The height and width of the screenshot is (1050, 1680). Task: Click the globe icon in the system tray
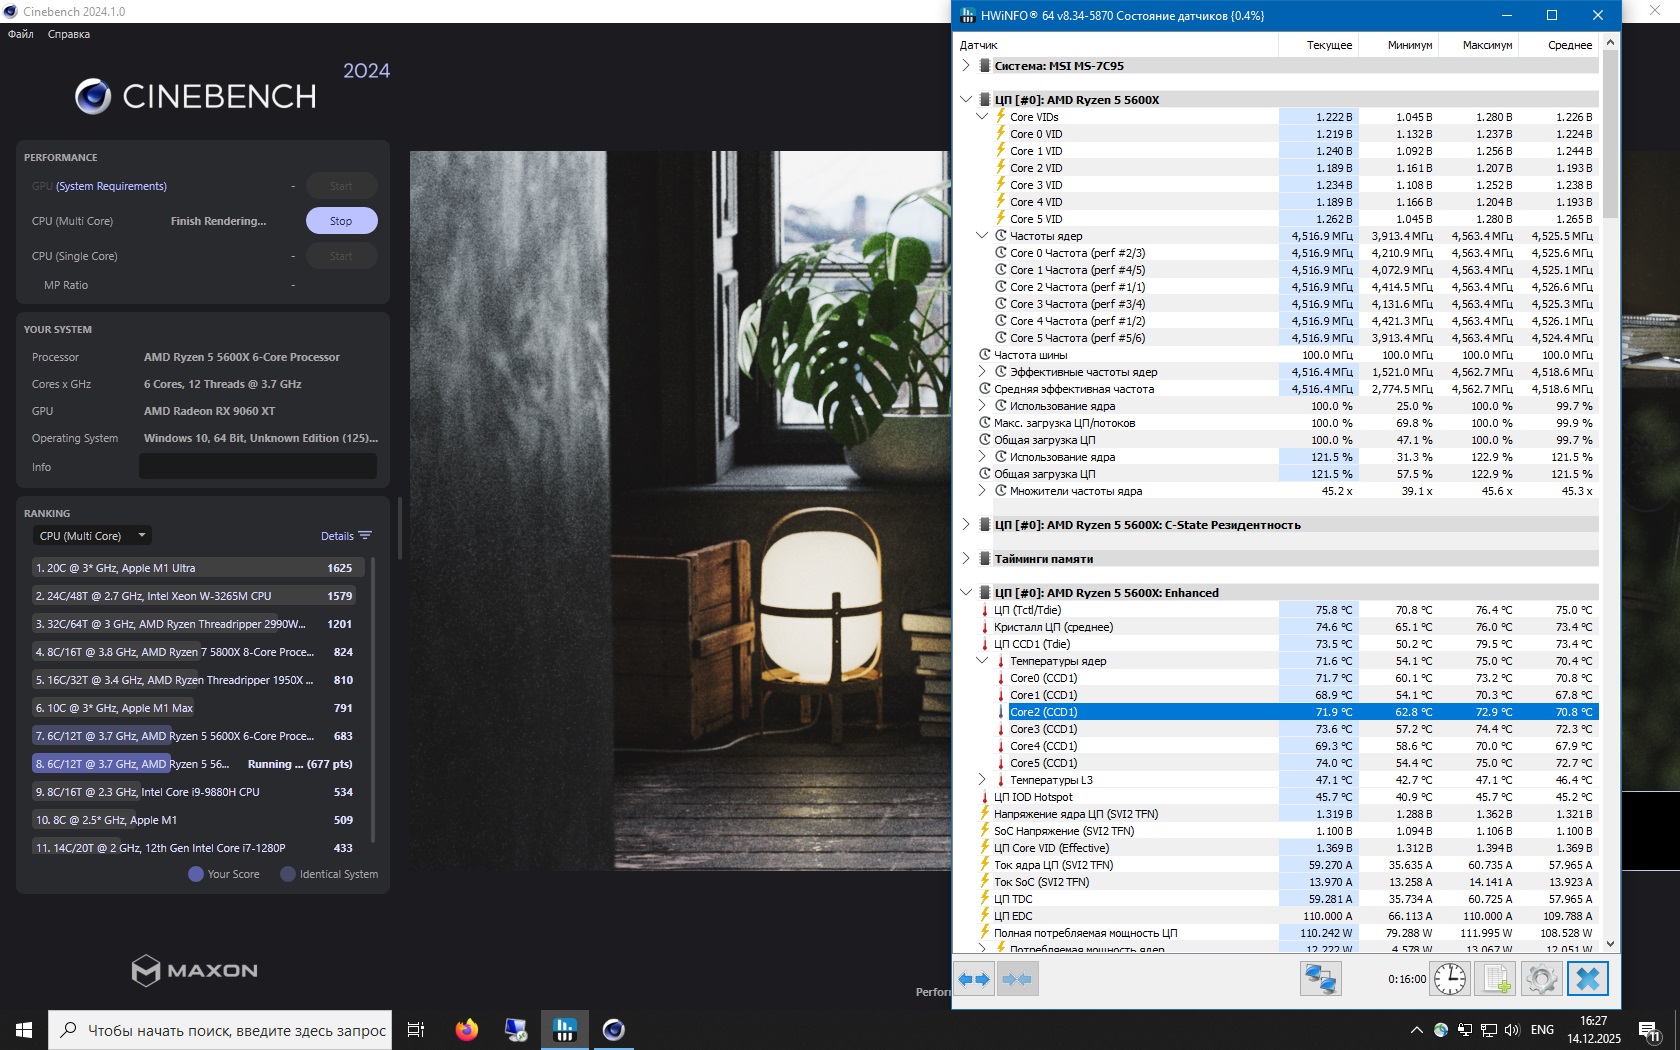point(1440,1030)
